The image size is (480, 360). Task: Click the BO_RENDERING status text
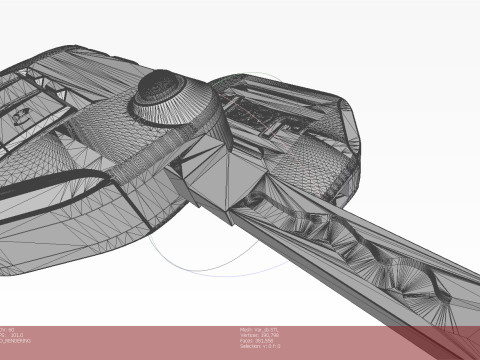(x=15, y=341)
